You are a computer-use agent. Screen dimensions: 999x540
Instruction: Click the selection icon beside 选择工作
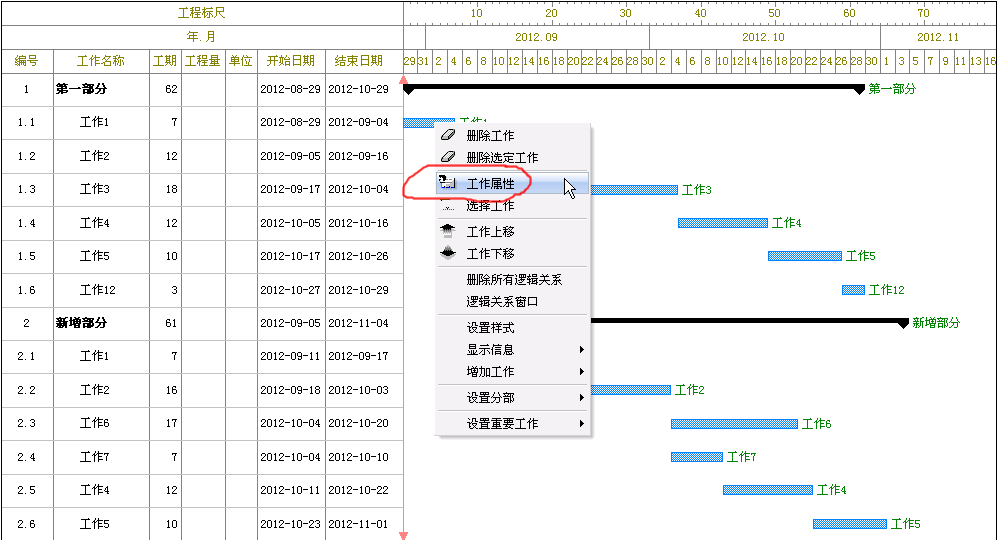tap(448, 206)
